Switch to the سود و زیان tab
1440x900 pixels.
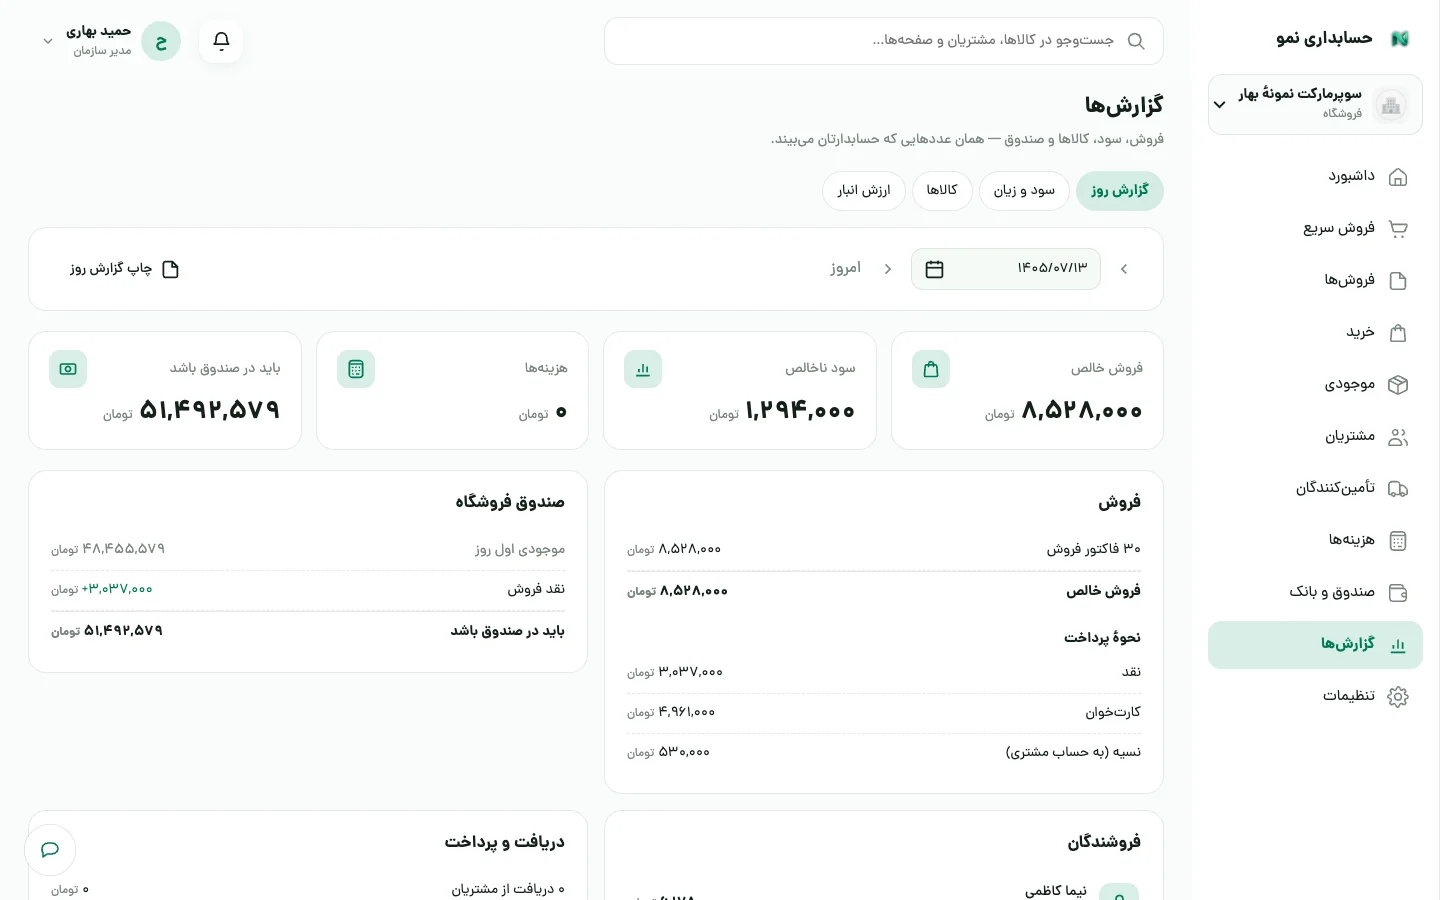coord(1024,190)
